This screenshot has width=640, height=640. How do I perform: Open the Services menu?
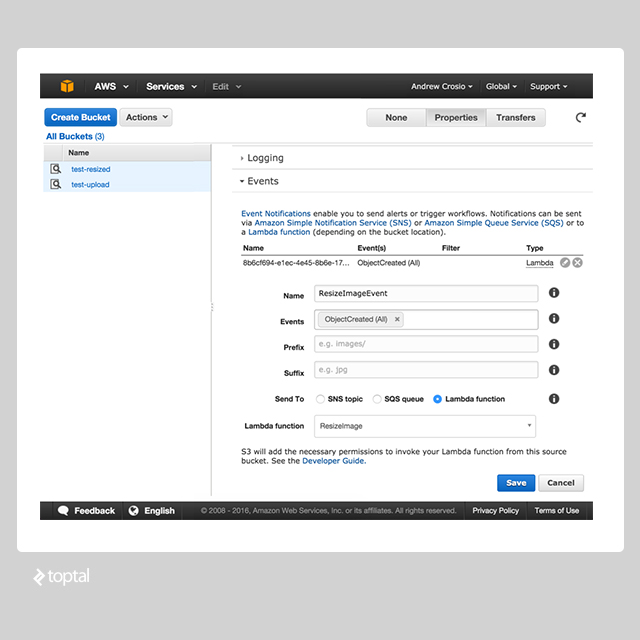[171, 87]
